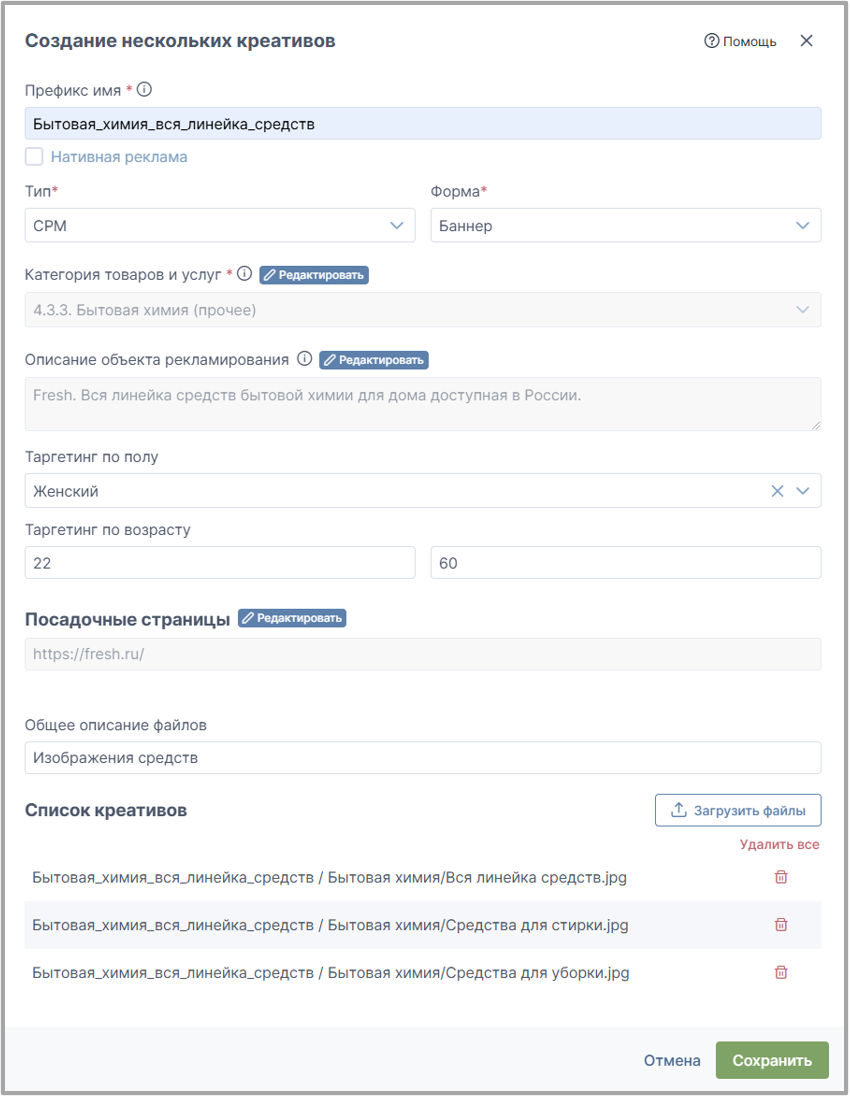Click the Загрузить файлы upload button

click(x=738, y=811)
